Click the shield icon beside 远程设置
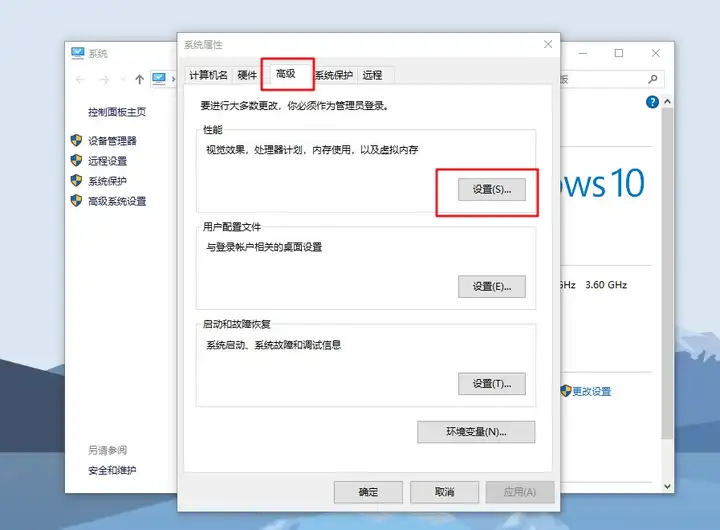Screen dimensions: 720x530 [x=76, y=160]
